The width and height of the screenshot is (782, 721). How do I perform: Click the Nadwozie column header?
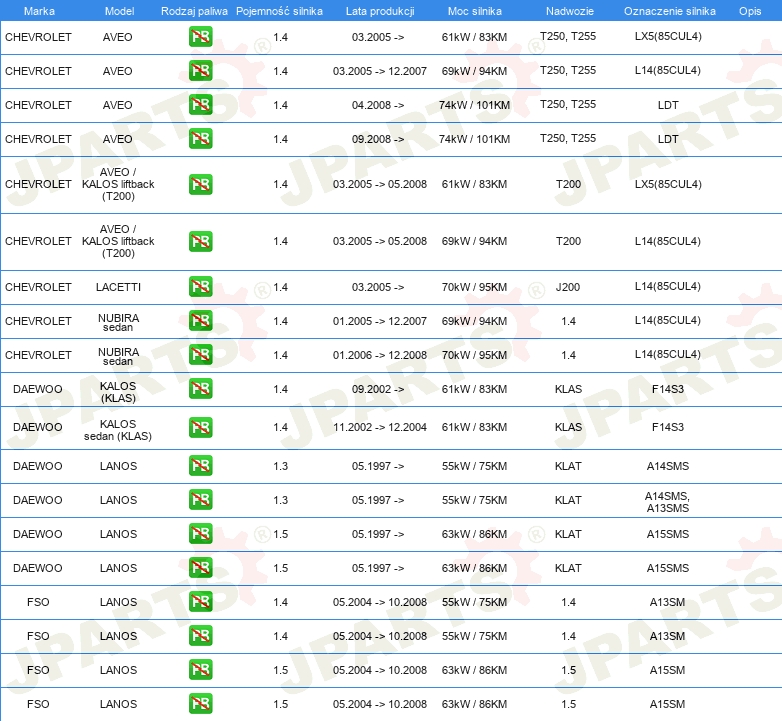click(x=570, y=11)
